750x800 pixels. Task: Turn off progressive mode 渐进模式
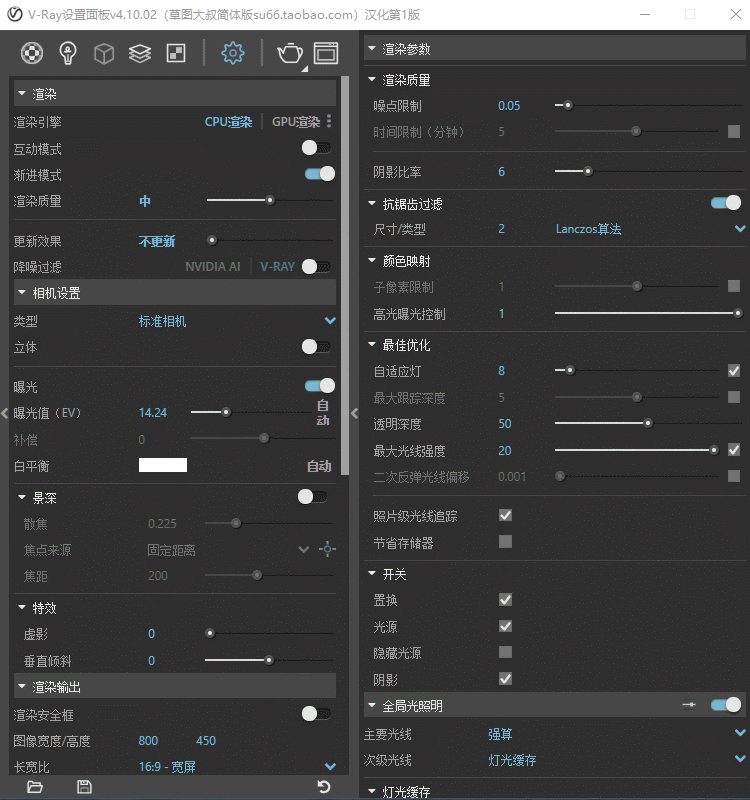320,174
